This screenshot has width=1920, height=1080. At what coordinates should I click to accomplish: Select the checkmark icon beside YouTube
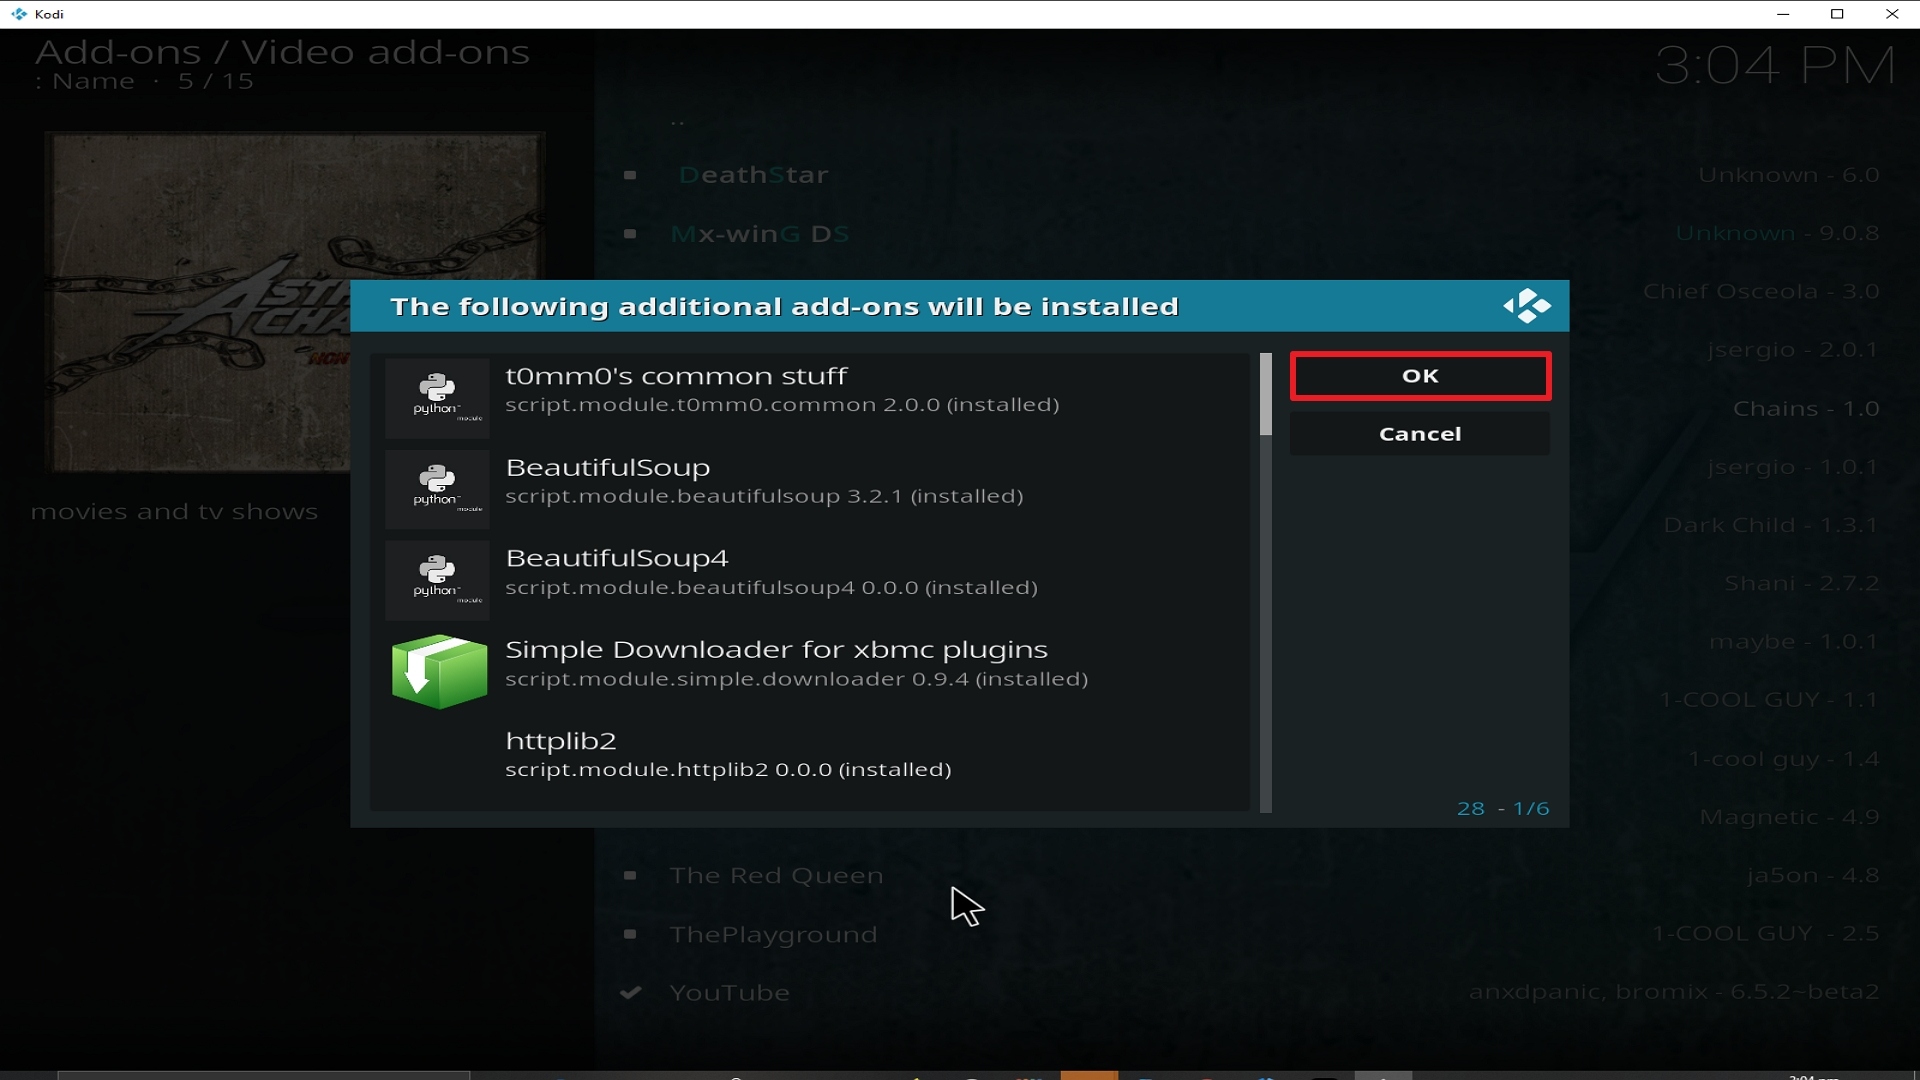click(x=630, y=993)
